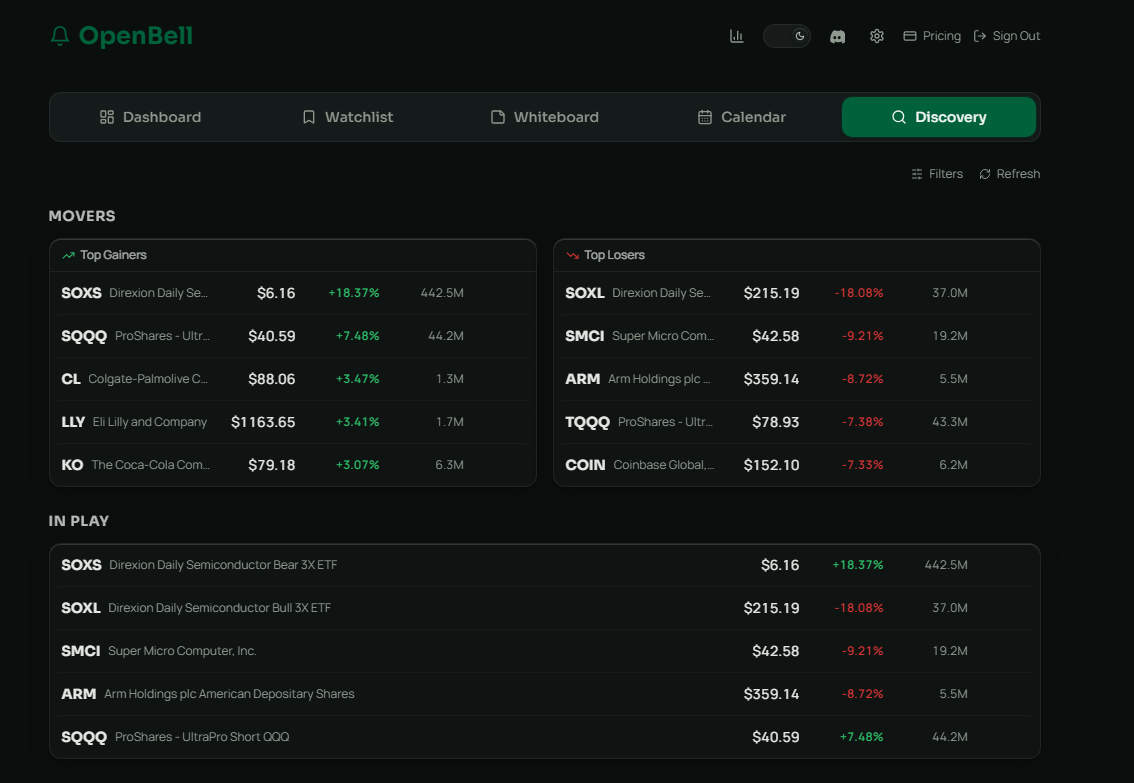Screen dimensions: 1134x783
Task: Select COIN Coinbase Global row
Action: [797, 465]
